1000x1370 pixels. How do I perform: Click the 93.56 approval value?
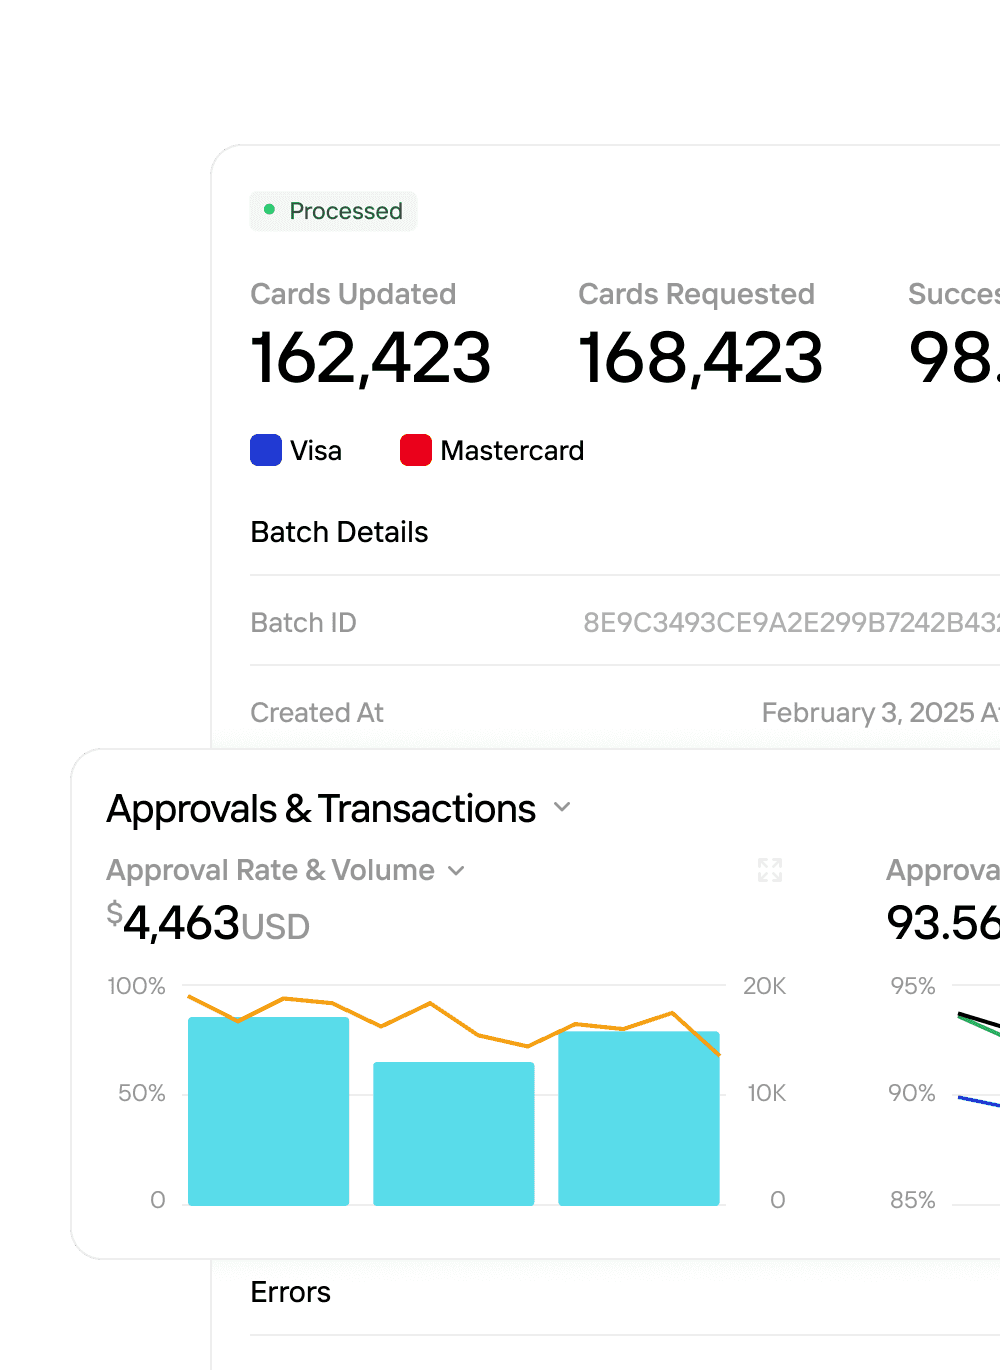(x=943, y=922)
